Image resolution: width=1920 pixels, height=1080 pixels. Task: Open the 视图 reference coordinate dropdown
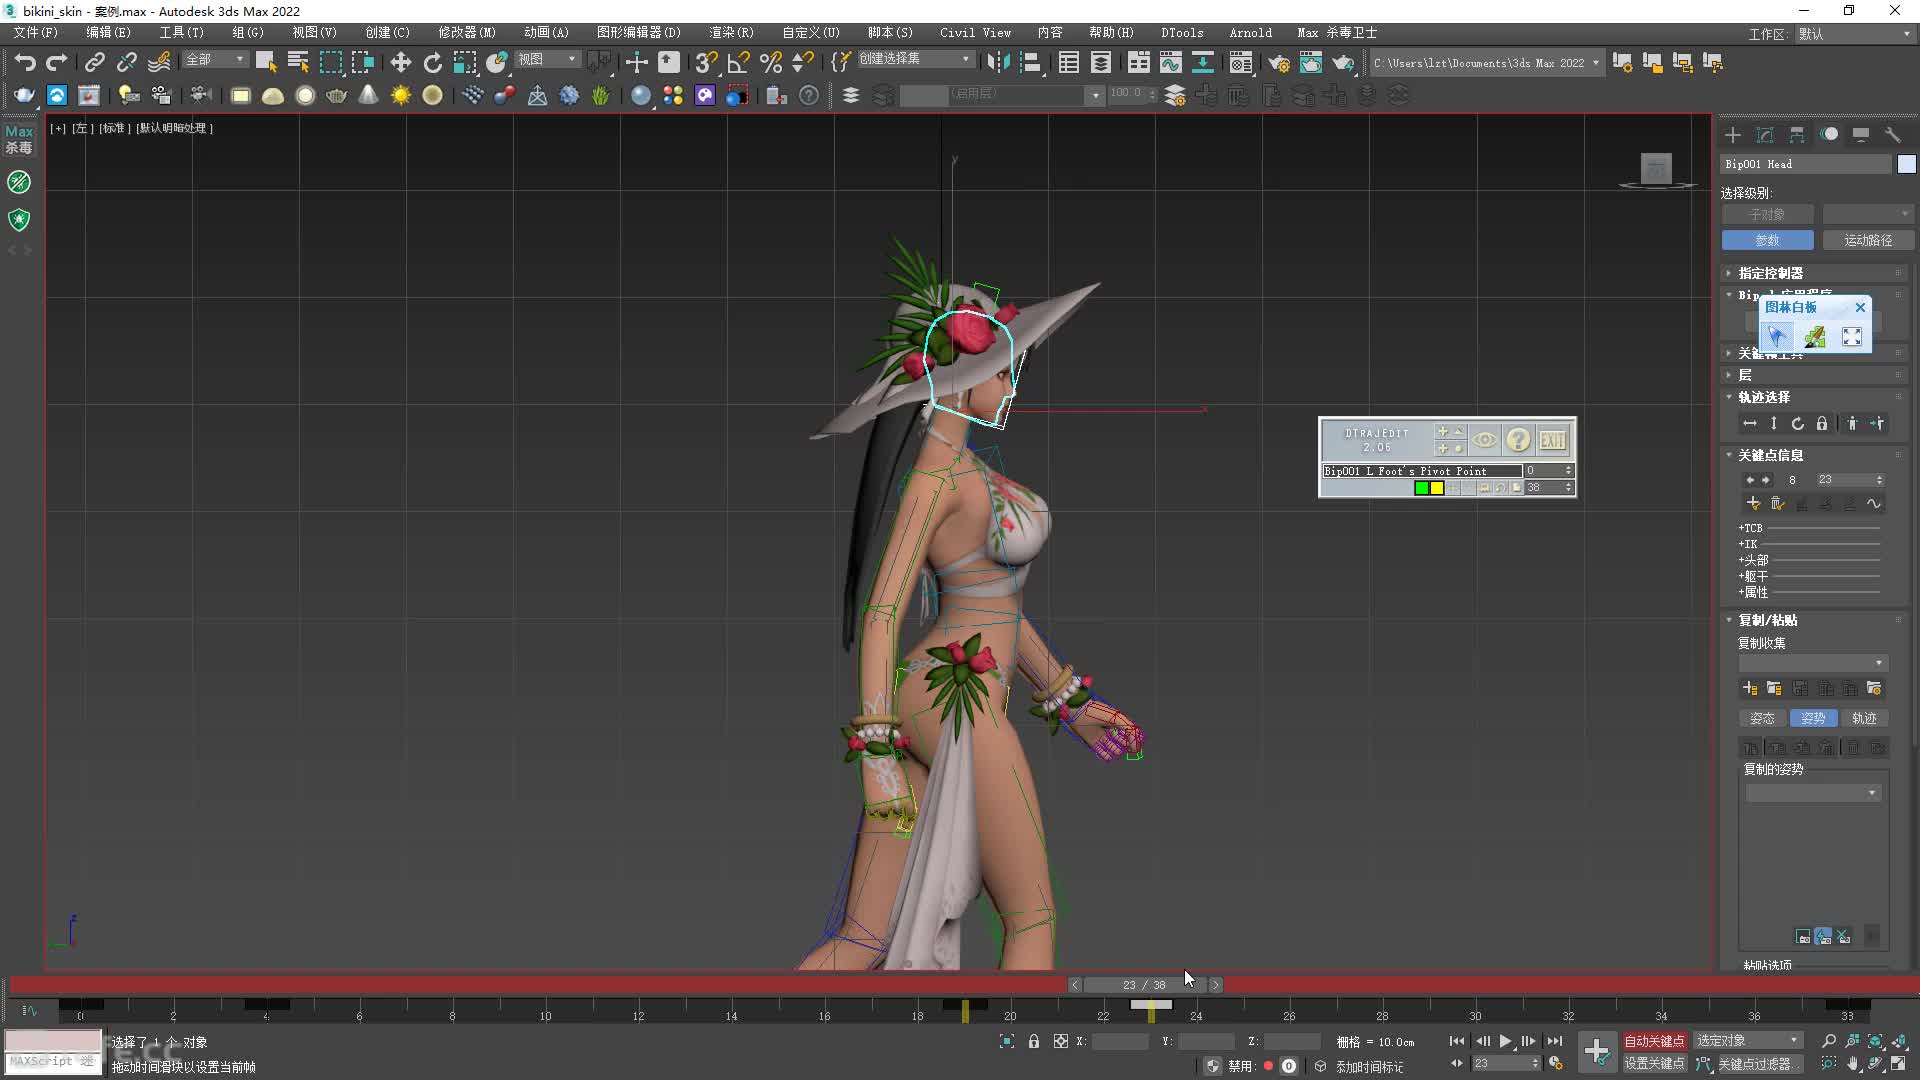click(x=547, y=60)
